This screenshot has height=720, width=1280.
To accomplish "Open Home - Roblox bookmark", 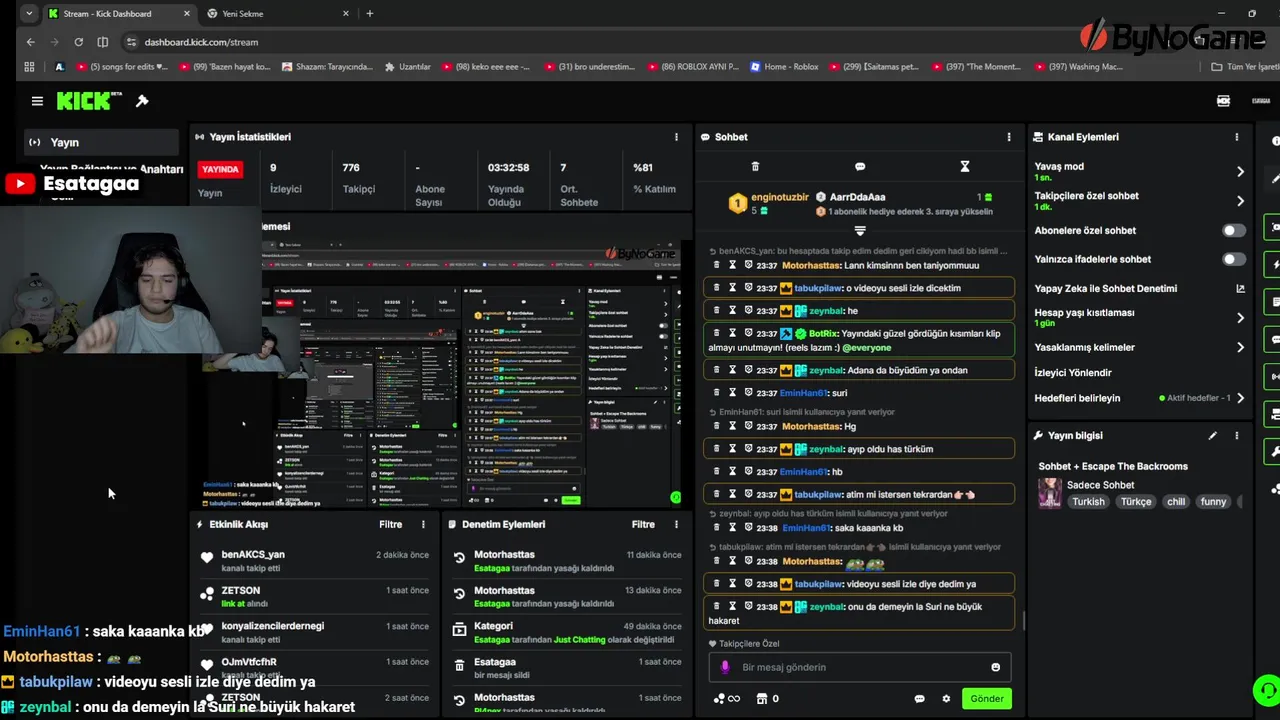I will click(x=782, y=67).
